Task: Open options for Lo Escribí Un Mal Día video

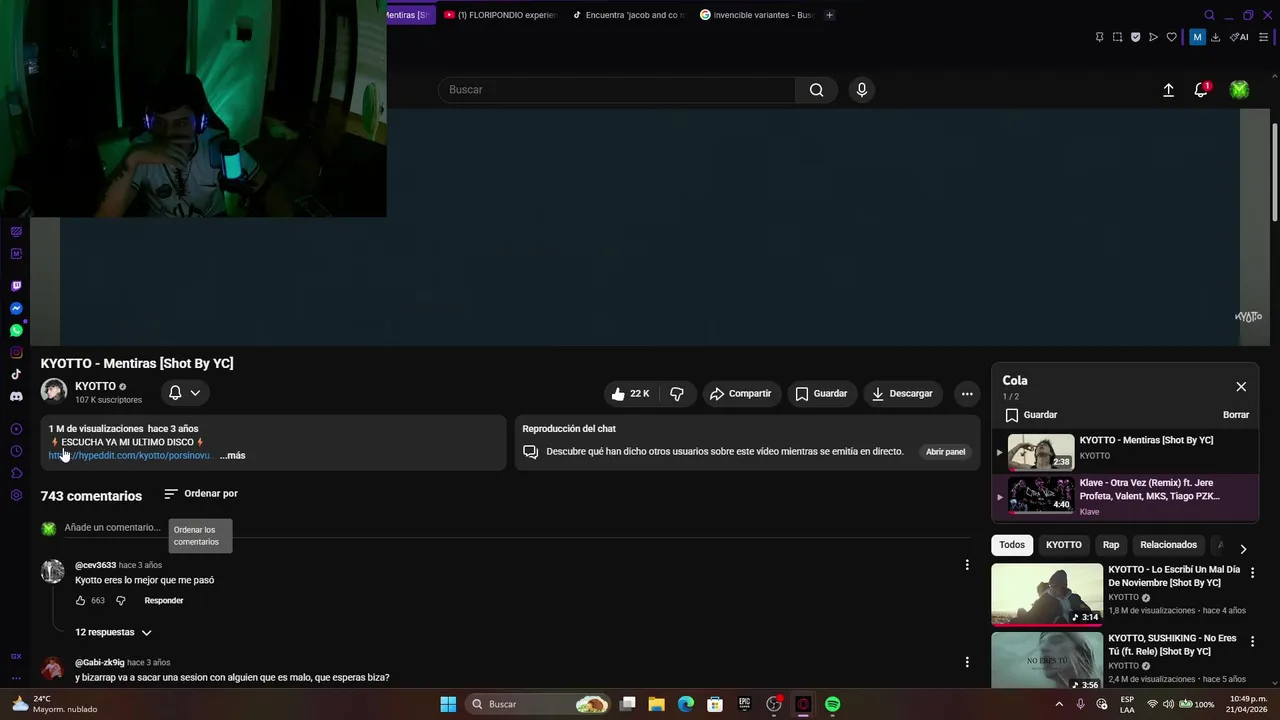Action: [x=1252, y=573]
